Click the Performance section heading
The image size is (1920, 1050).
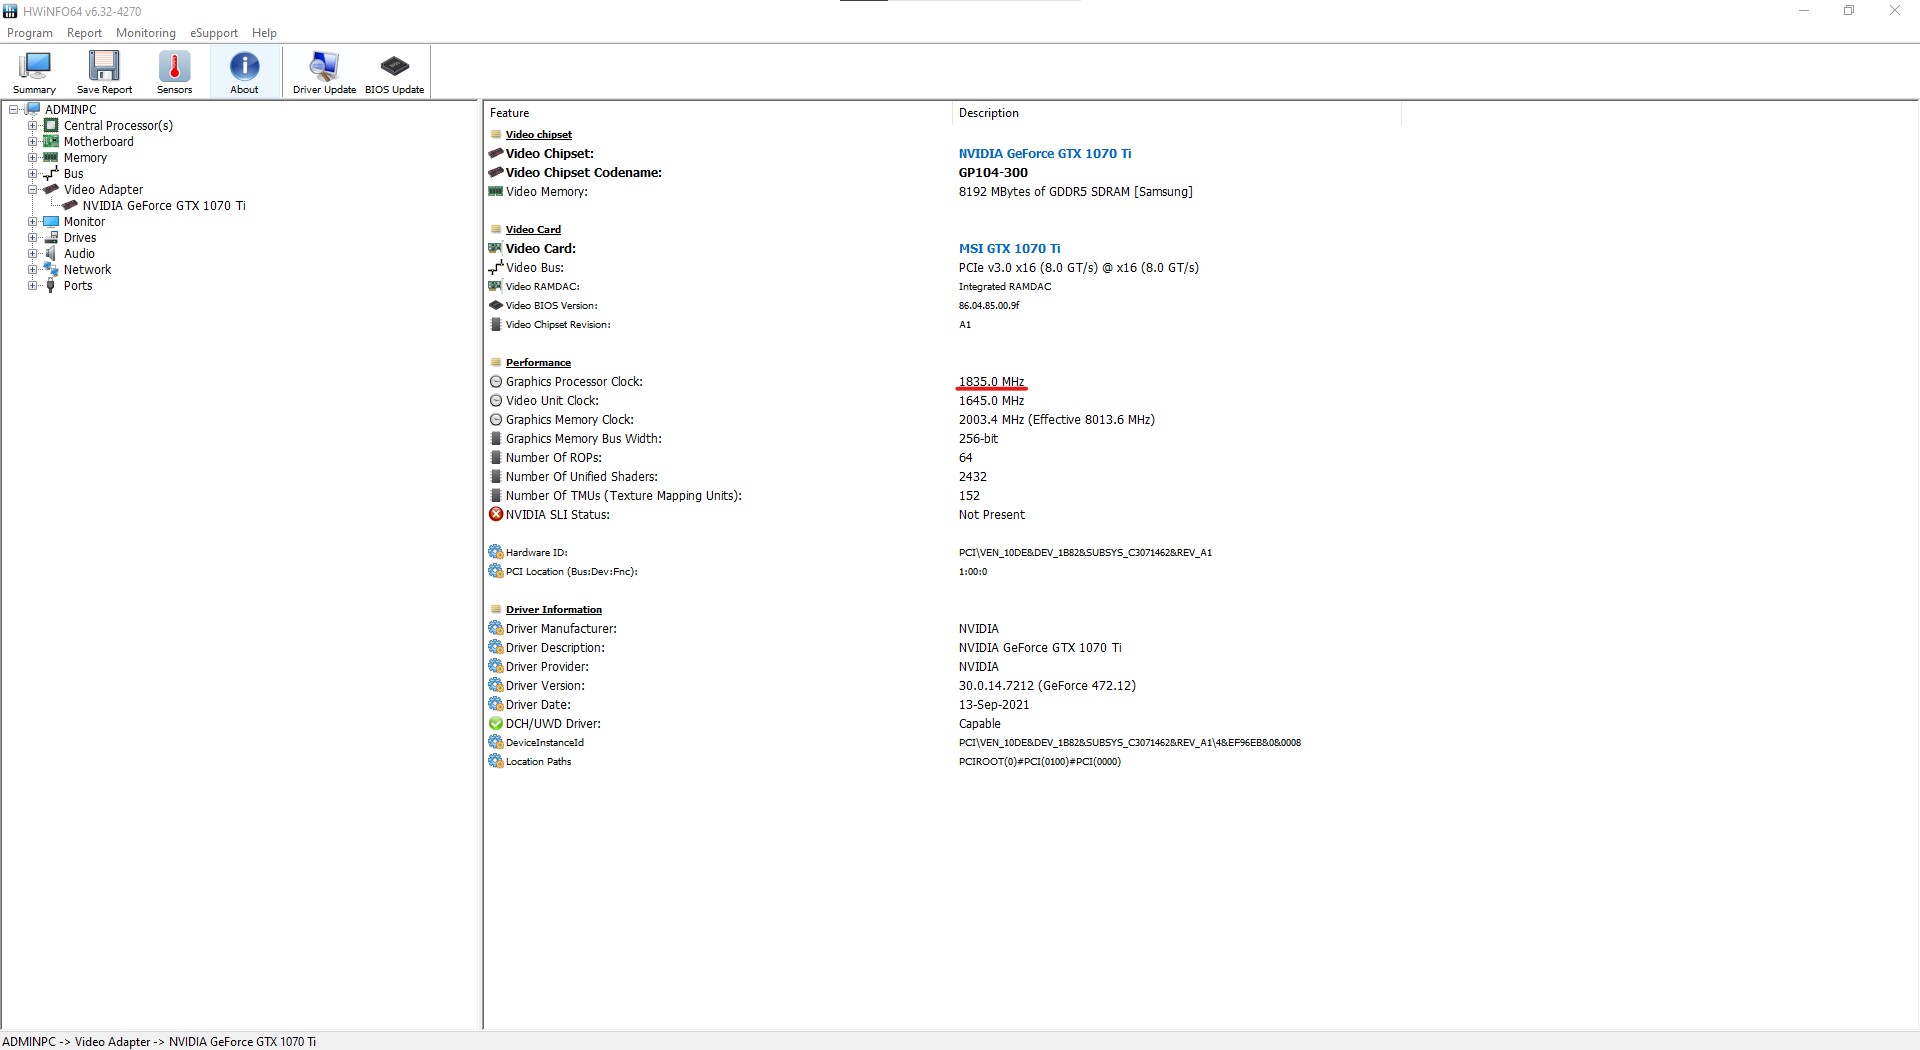point(538,362)
